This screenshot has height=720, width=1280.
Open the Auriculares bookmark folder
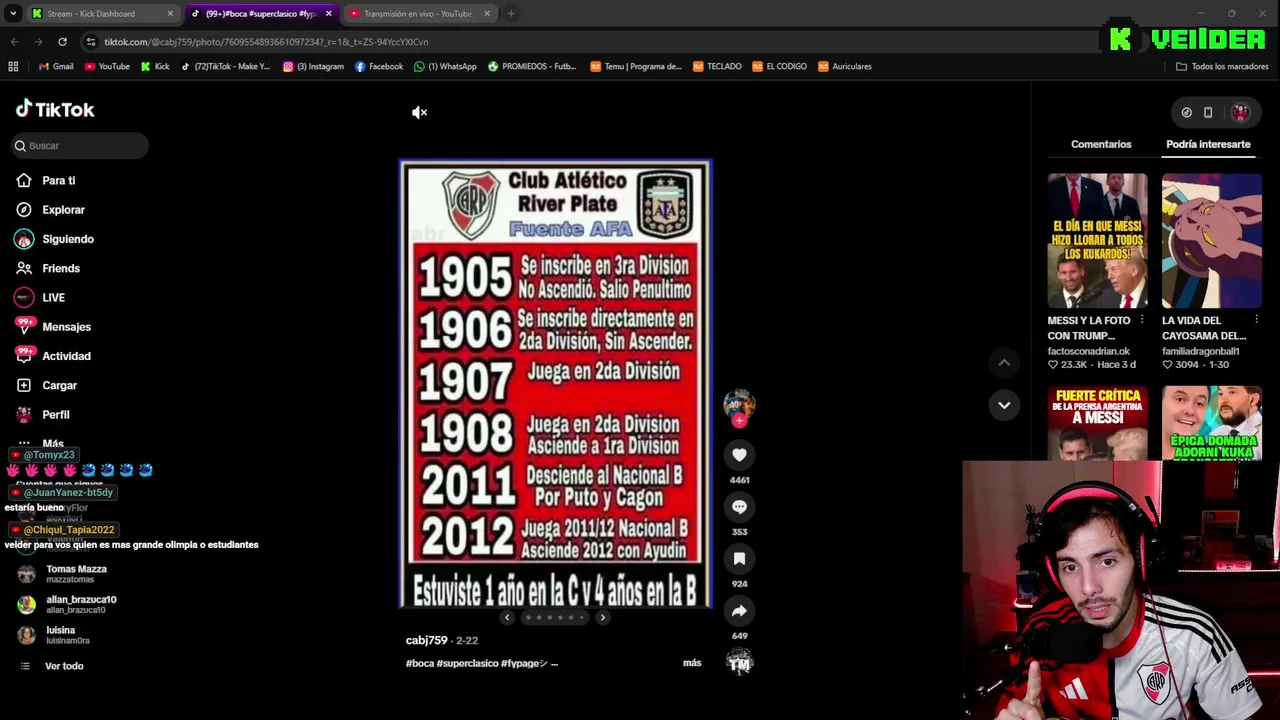(x=845, y=67)
